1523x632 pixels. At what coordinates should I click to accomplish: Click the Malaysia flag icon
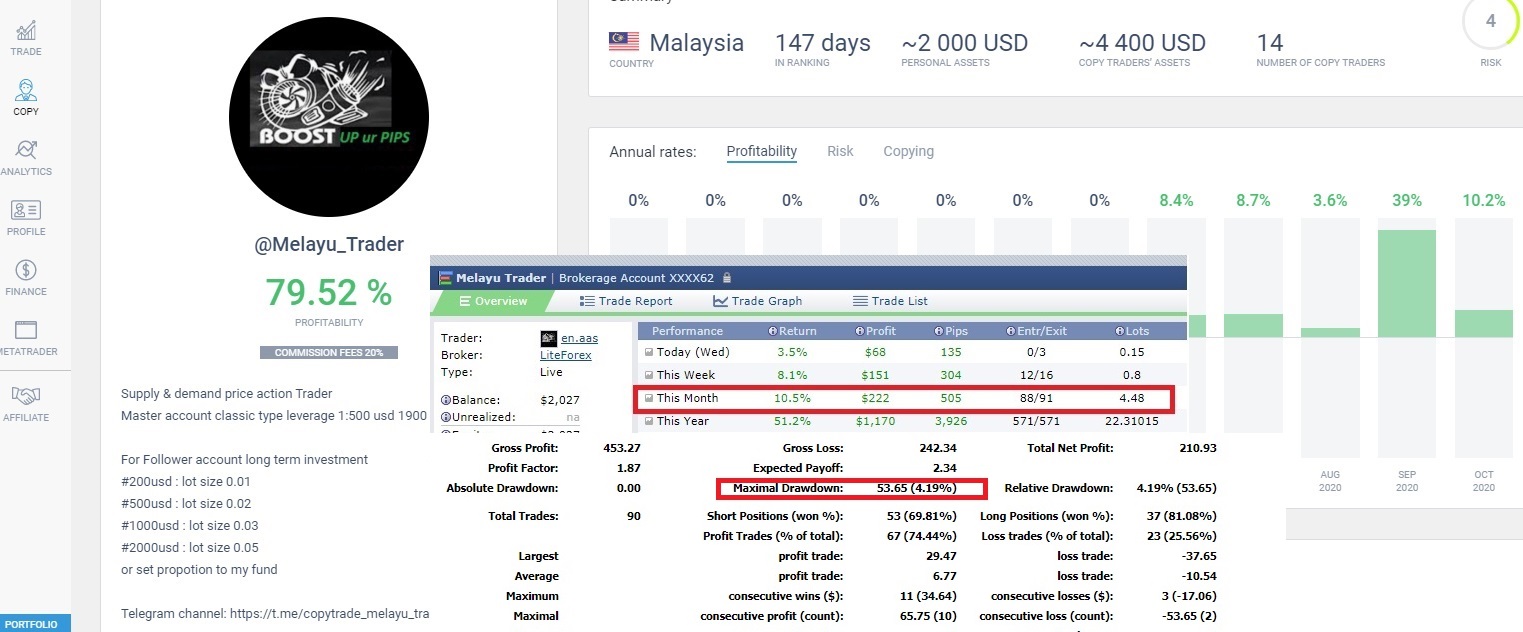coord(624,42)
